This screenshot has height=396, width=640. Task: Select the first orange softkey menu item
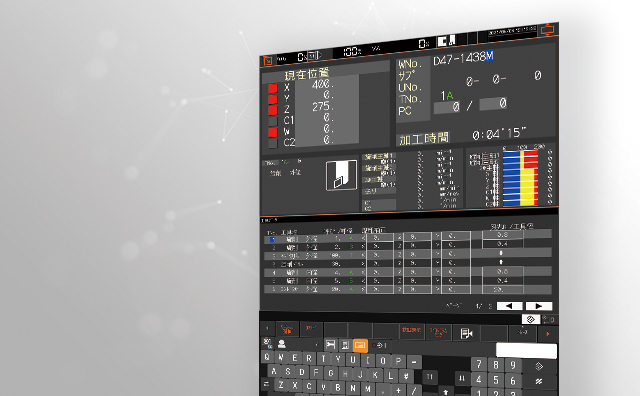tap(287, 329)
